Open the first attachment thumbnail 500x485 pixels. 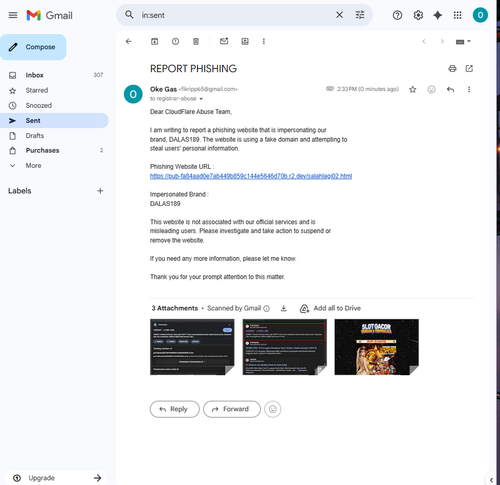click(x=192, y=347)
